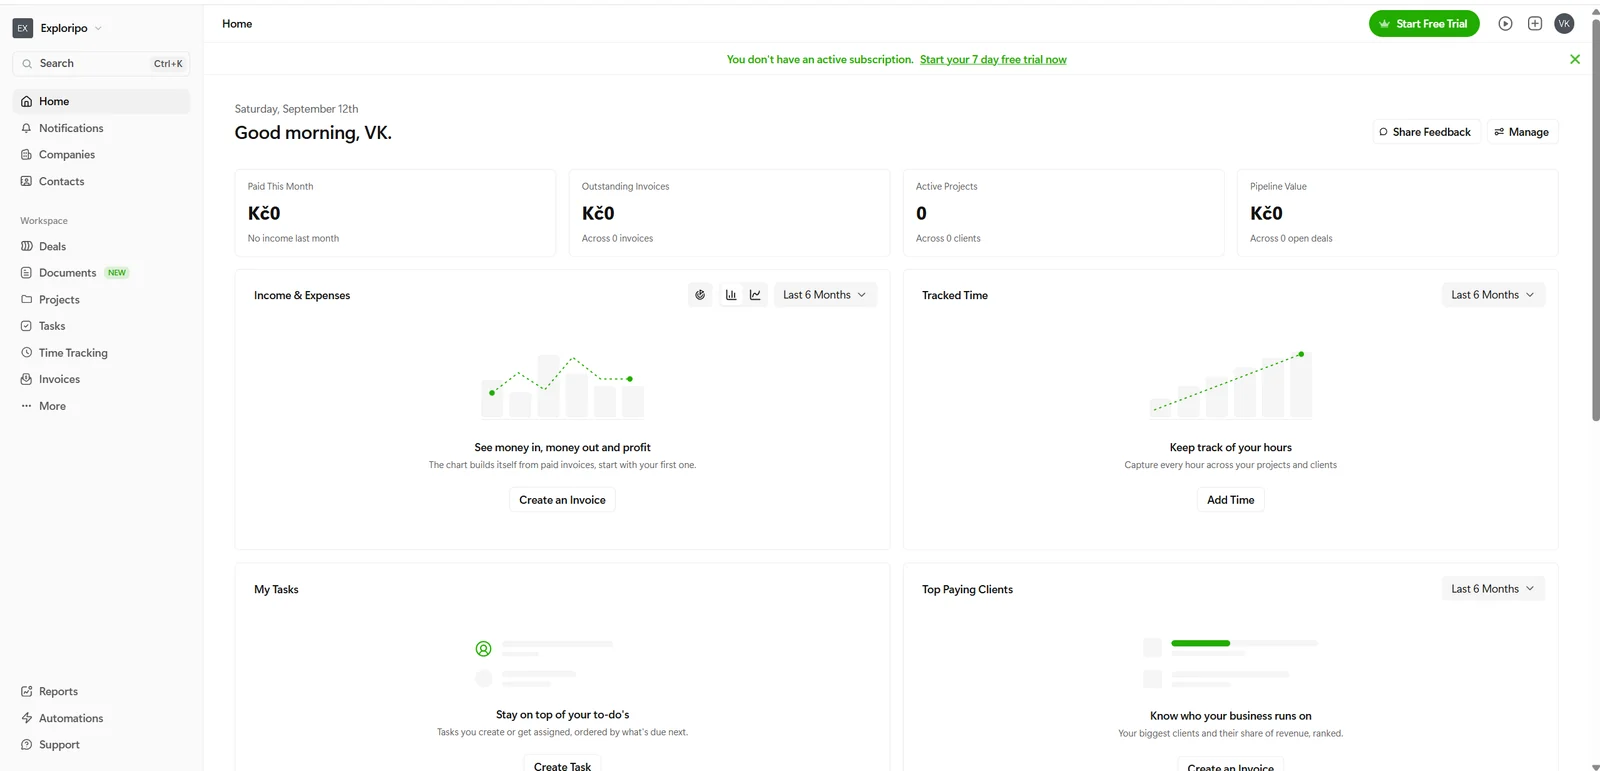Click the Active Projects card
Viewport: 1600px width, 771px height.
pyautogui.click(x=1063, y=213)
